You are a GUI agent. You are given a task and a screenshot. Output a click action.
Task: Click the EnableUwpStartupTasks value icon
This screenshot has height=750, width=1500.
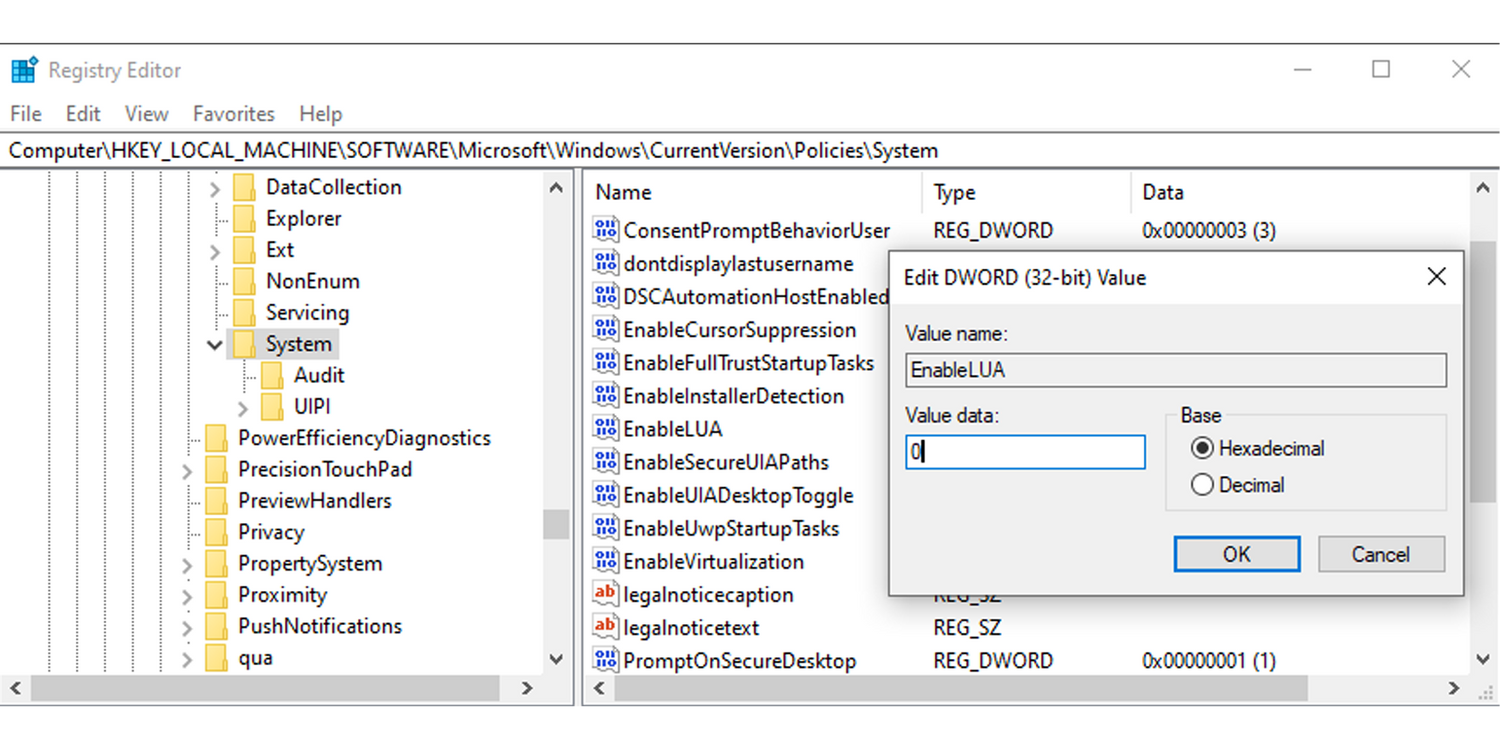(x=606, y=527)
